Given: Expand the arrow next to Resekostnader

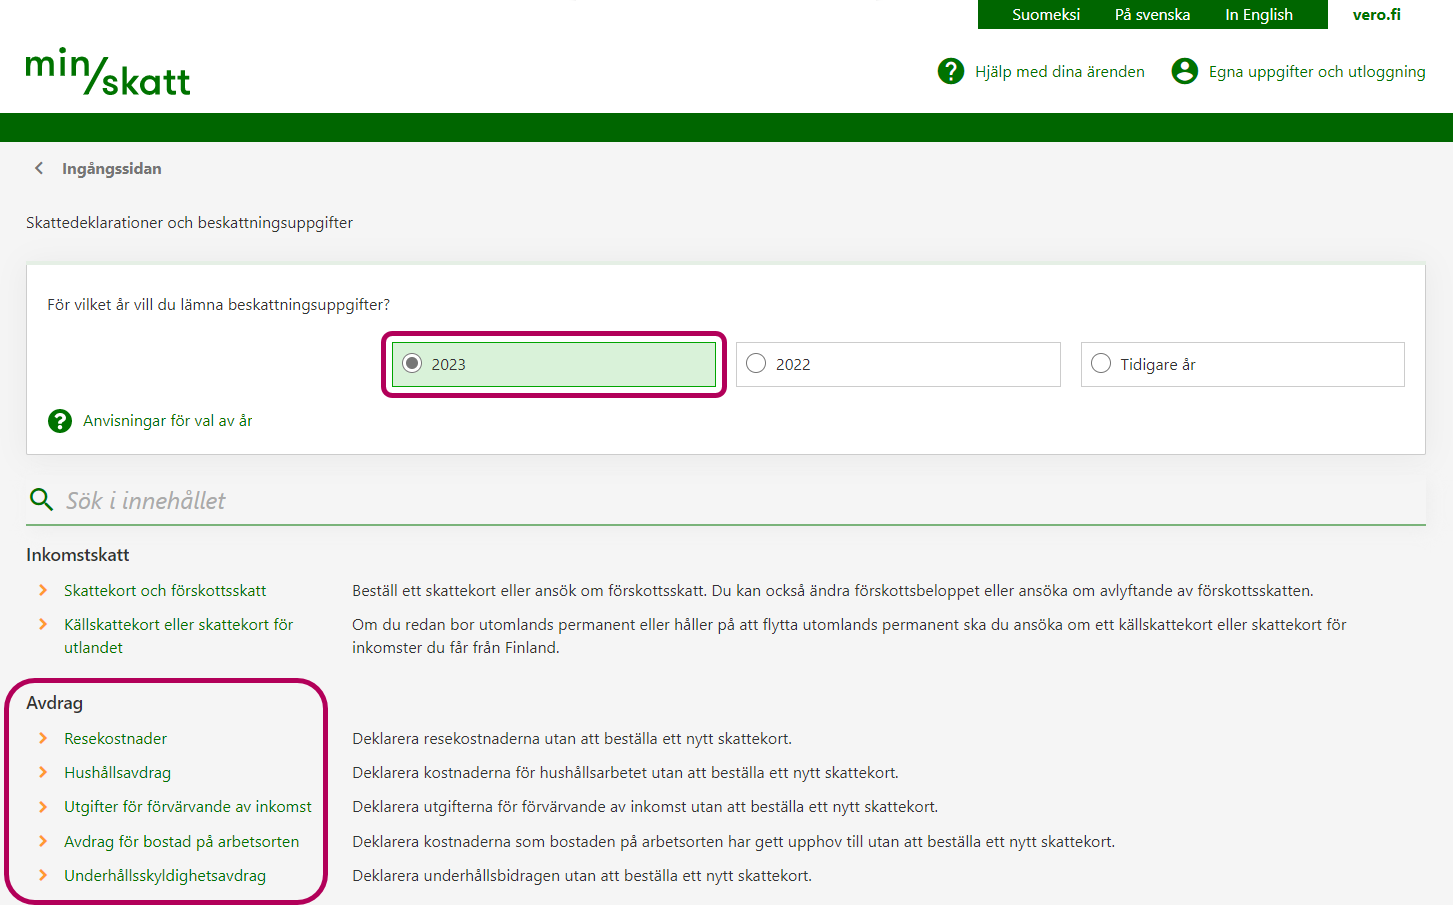Looking at the screenshot, I should (43, 738).
